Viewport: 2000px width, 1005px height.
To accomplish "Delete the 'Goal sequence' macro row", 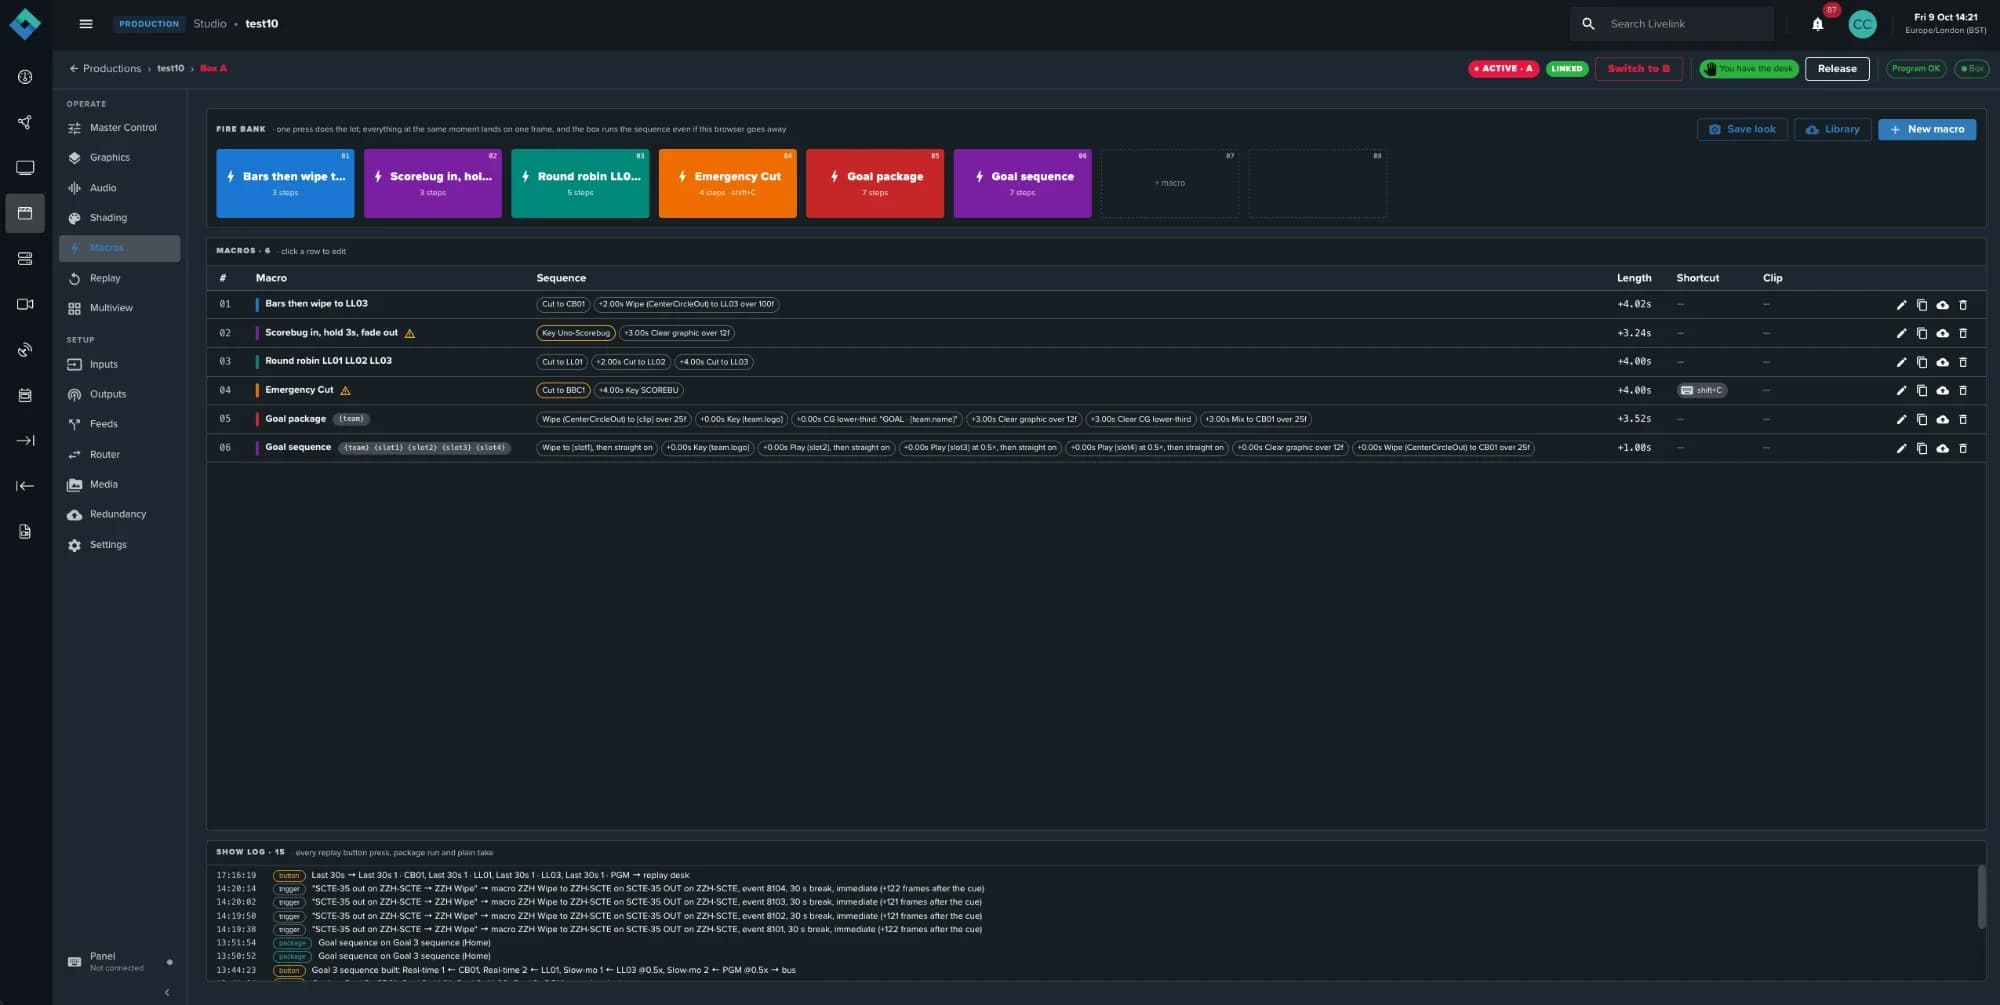I will (1963, 448).
